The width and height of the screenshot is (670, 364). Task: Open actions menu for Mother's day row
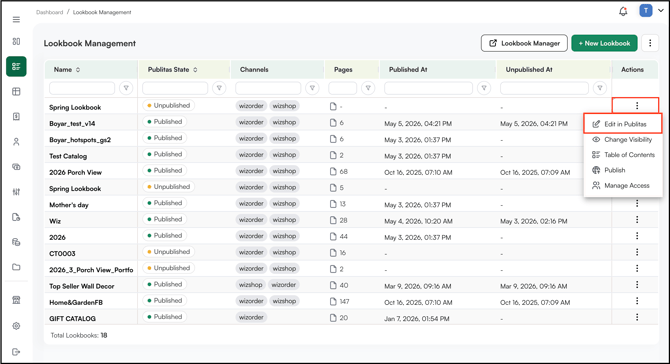click(x=637, y=203)
